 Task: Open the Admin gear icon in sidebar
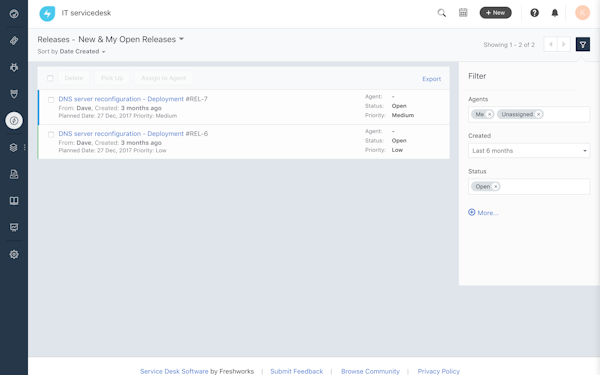point(14,254)
